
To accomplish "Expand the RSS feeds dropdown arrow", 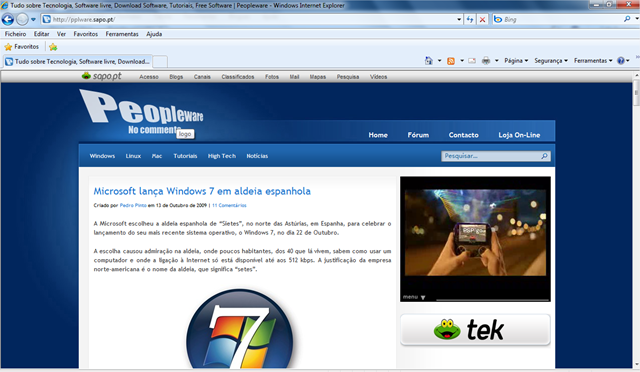I will pyautogui.click(x=462, y=60).
